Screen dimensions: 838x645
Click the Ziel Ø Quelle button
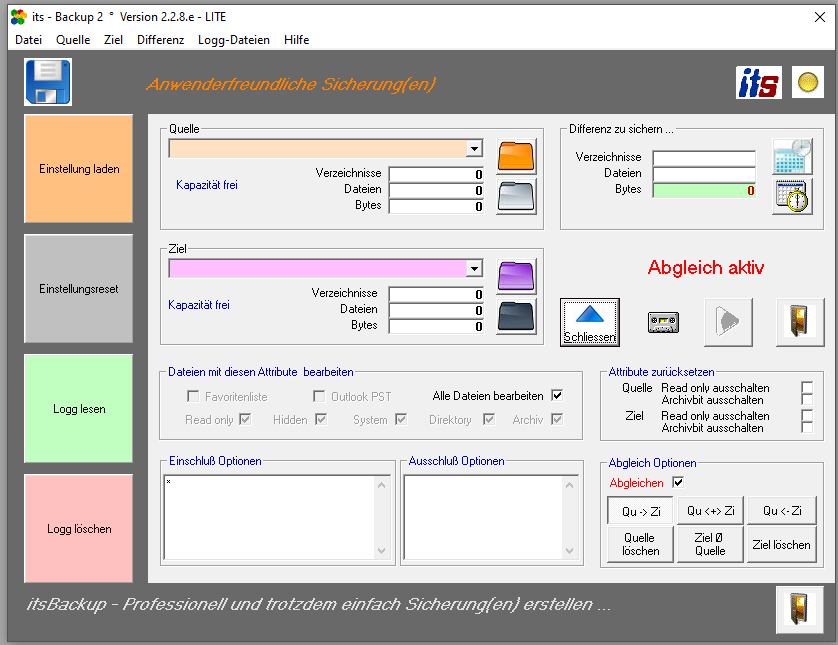710,544
